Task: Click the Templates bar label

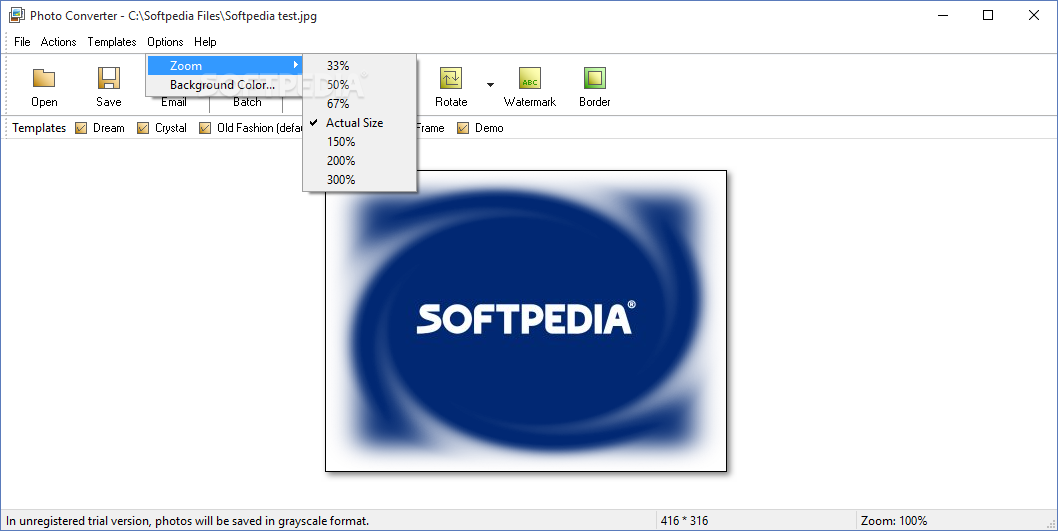Action: point(39,128)
